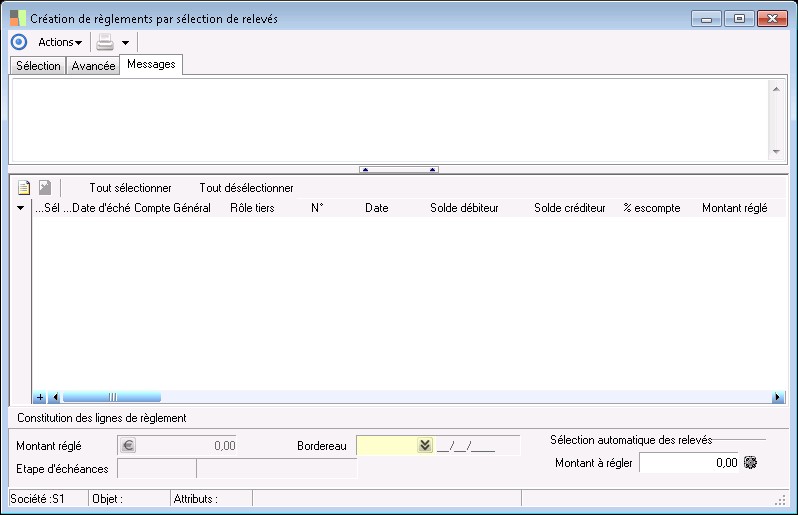Sort by the Sél column header
The height and width of the screenshot is (515, 798).
coord(47,208)
